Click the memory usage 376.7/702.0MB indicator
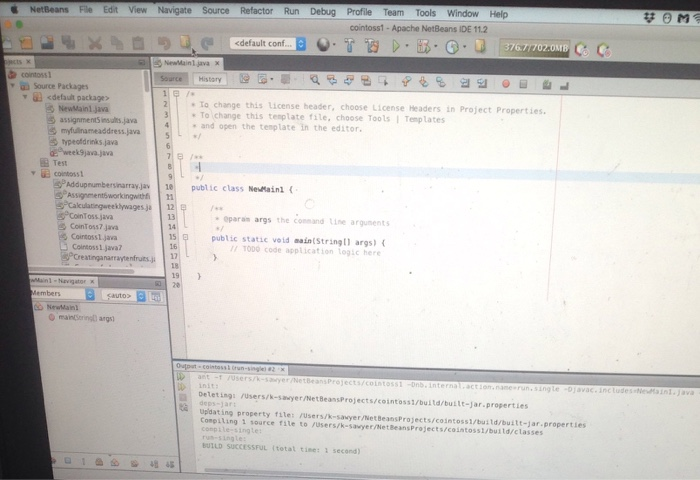700x480 pixels. coord(534,48)
